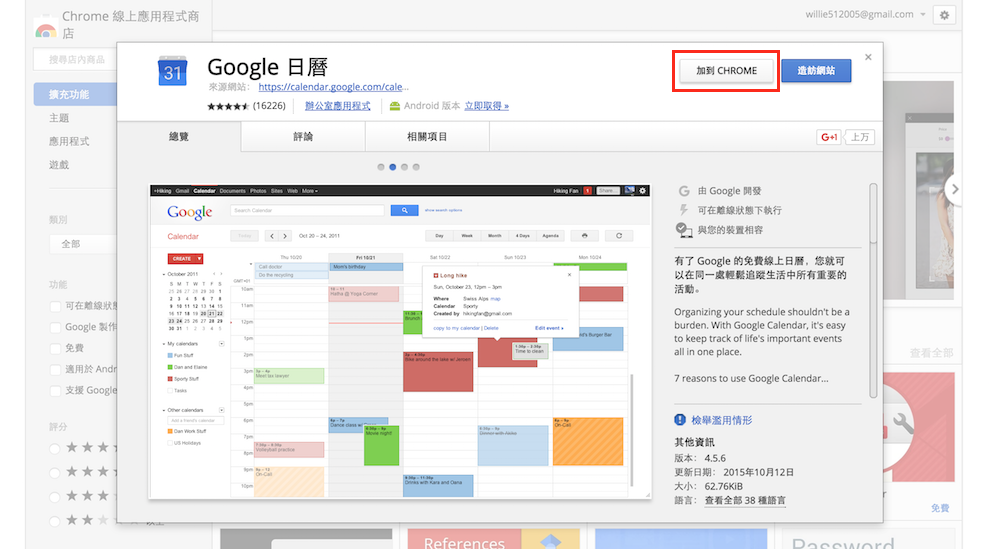Switch to 總覽 tab

pos(179,136)
